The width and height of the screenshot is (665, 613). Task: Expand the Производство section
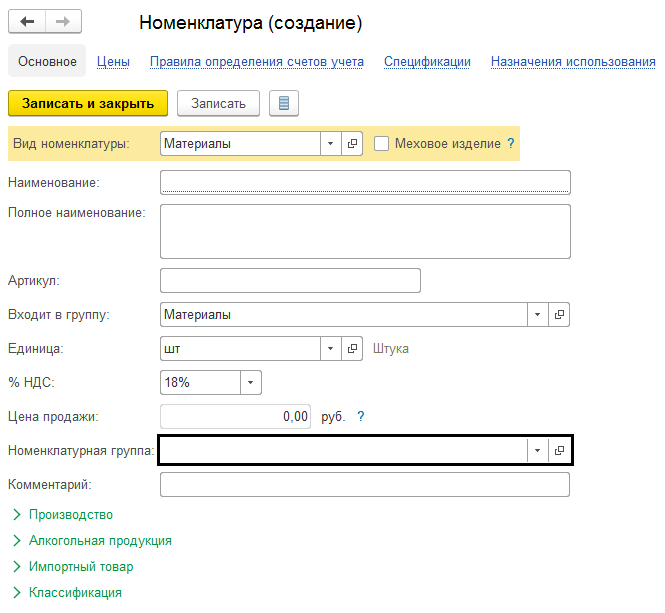[x=70, y=515]
